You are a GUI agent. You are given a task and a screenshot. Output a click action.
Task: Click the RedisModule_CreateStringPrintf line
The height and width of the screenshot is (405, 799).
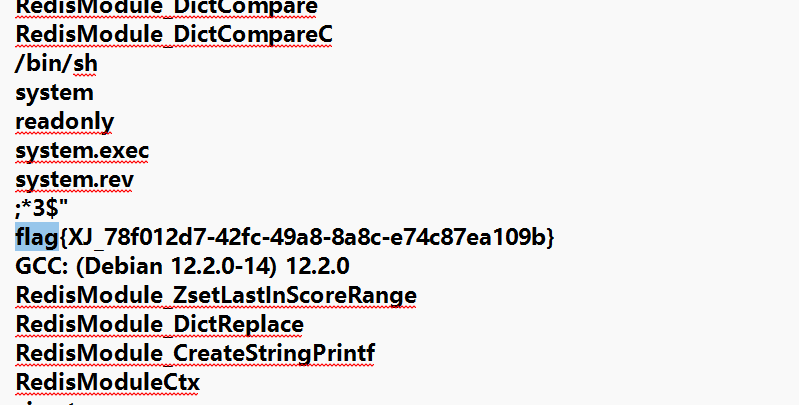click(195, 354)
